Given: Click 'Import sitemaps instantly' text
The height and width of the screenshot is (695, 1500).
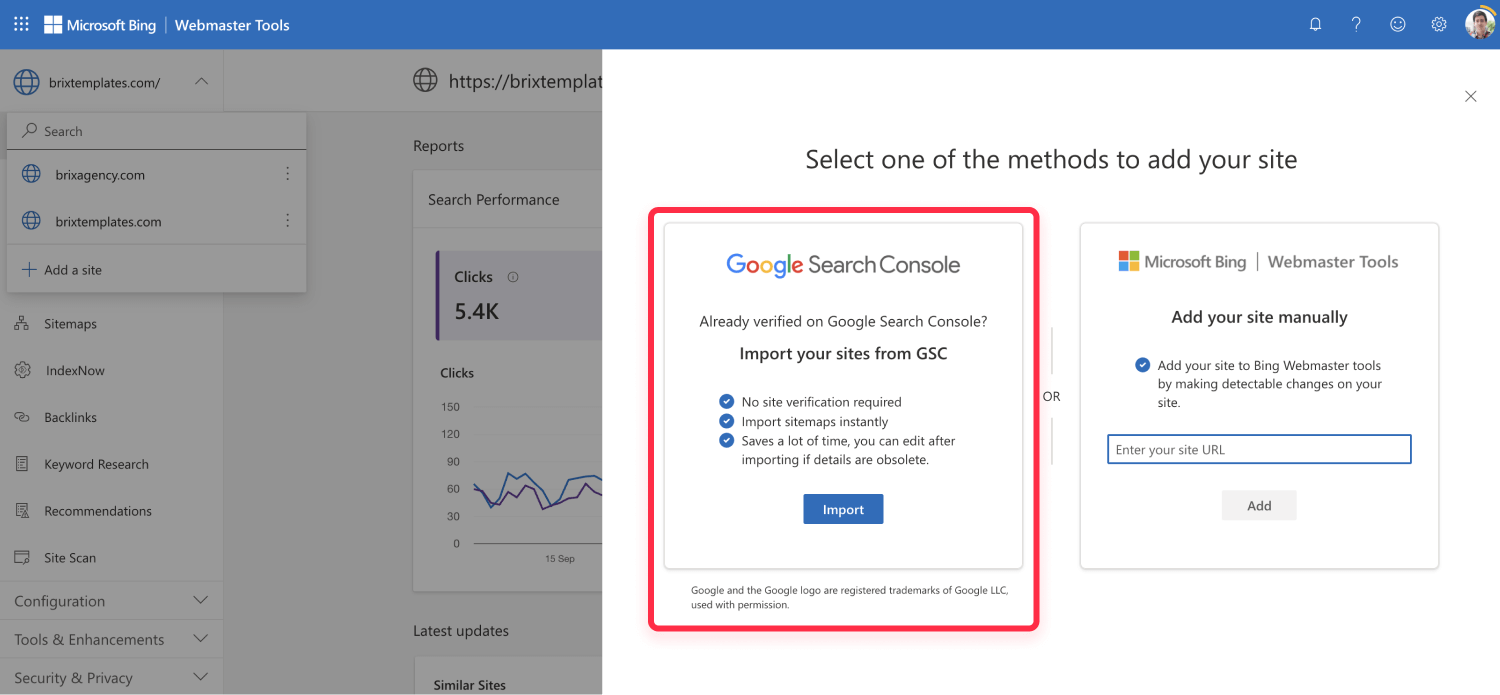Looking at the screenshot, I should pyautogui.click(x=814, y=422).
